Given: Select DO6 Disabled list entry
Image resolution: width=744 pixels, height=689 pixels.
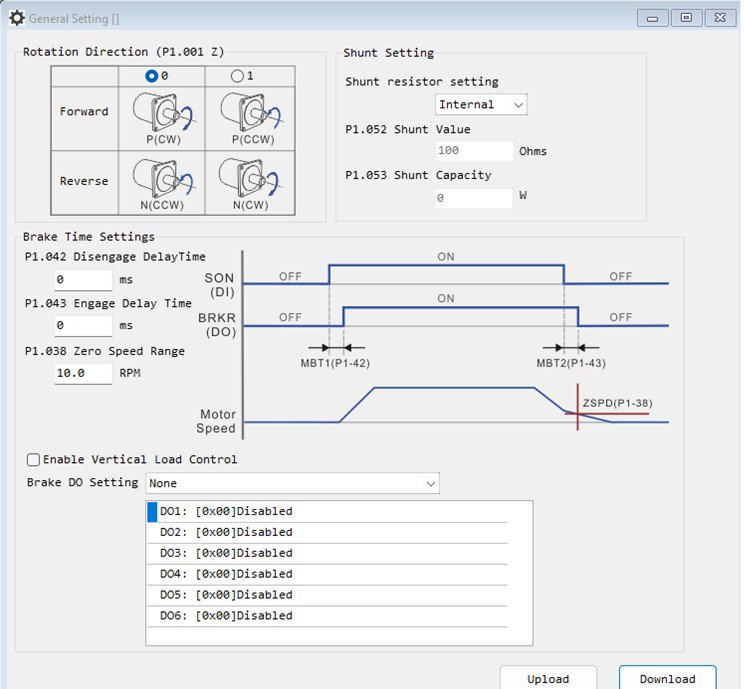Looking at the screenshot, I should click(327, 616).
